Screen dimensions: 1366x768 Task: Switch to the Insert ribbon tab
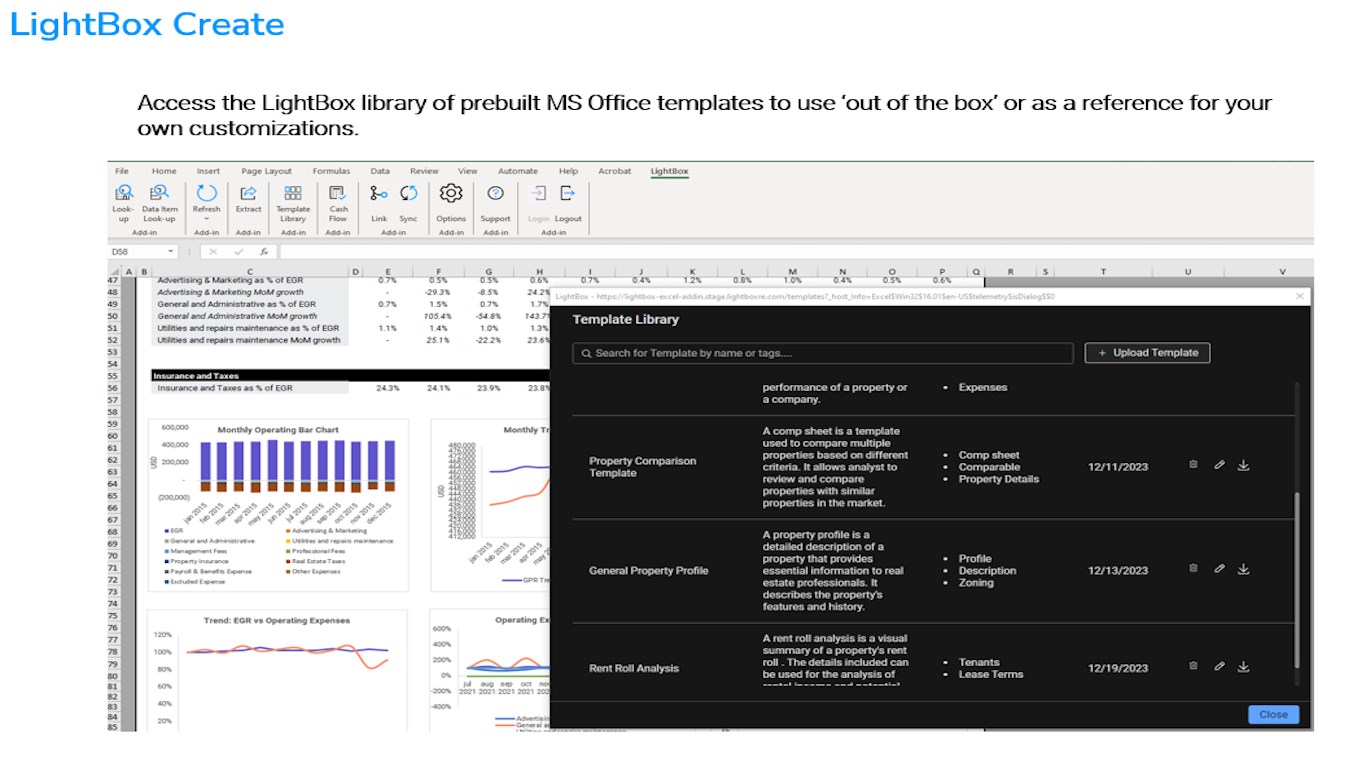coord(208,171)
